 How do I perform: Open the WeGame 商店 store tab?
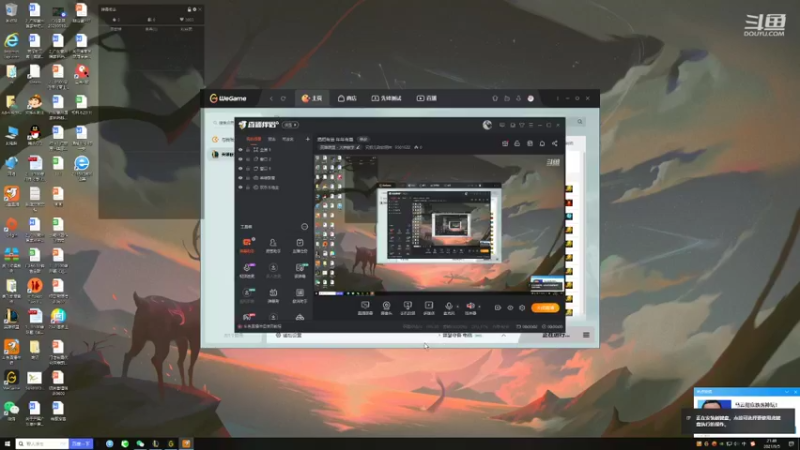point(347,98)
